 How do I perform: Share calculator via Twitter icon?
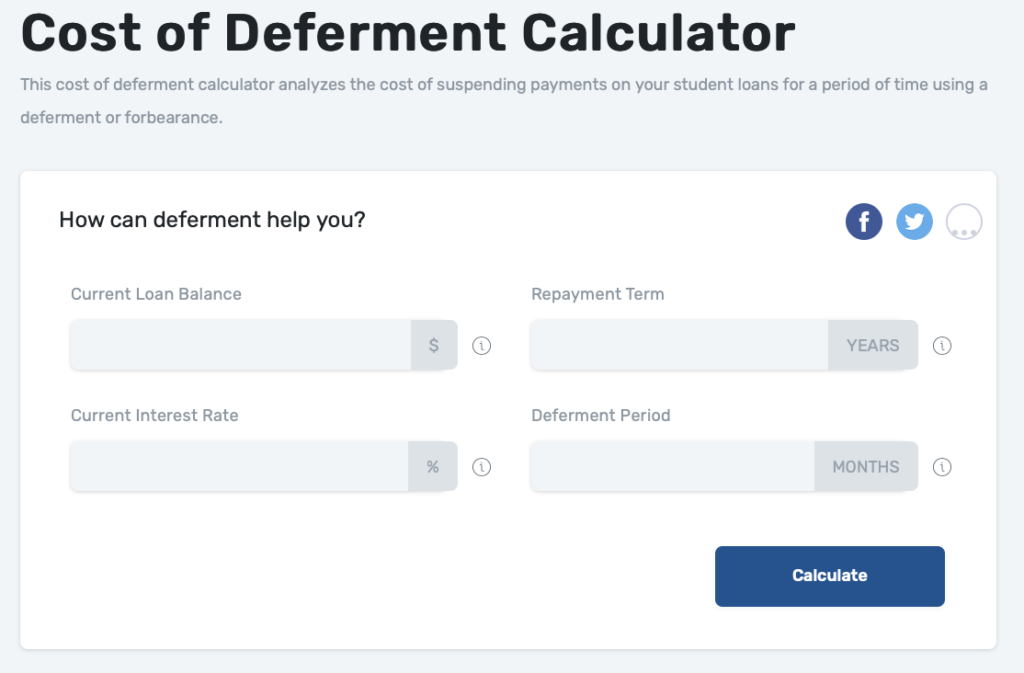[914, 221]
